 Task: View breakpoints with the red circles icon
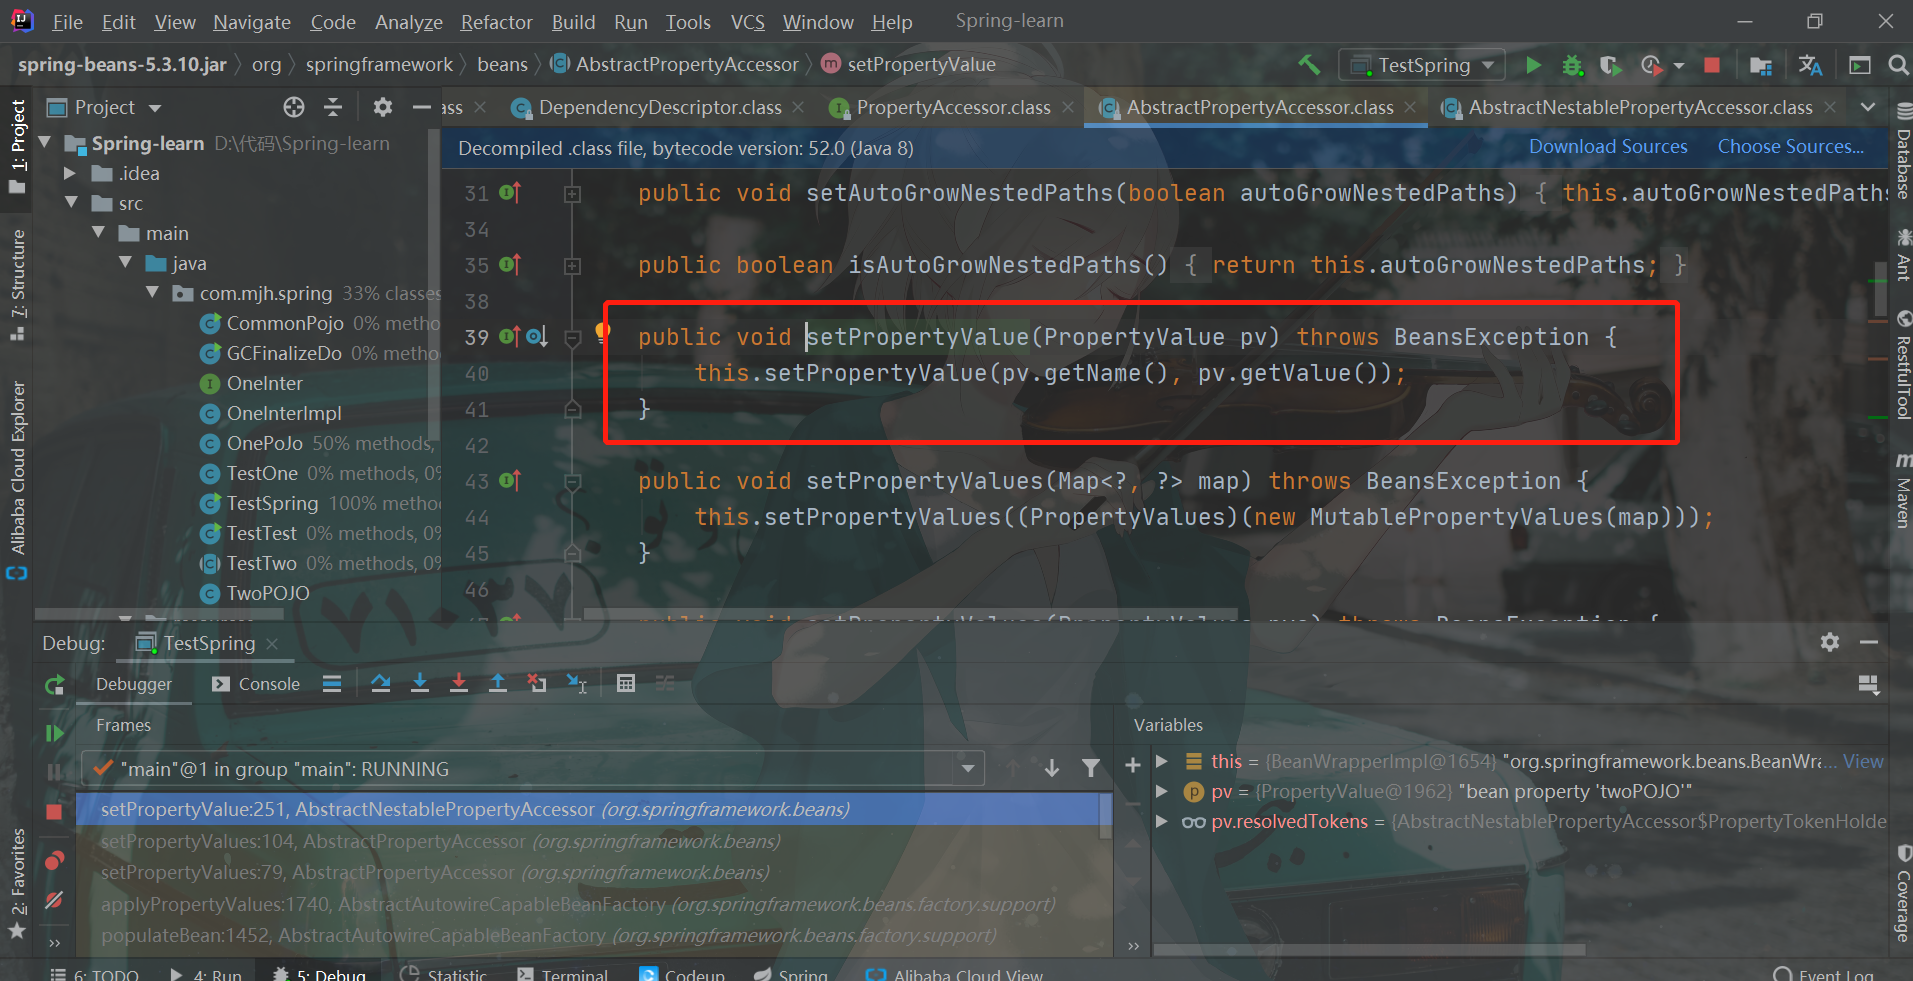pyautogui.click(x=55, y=860)
